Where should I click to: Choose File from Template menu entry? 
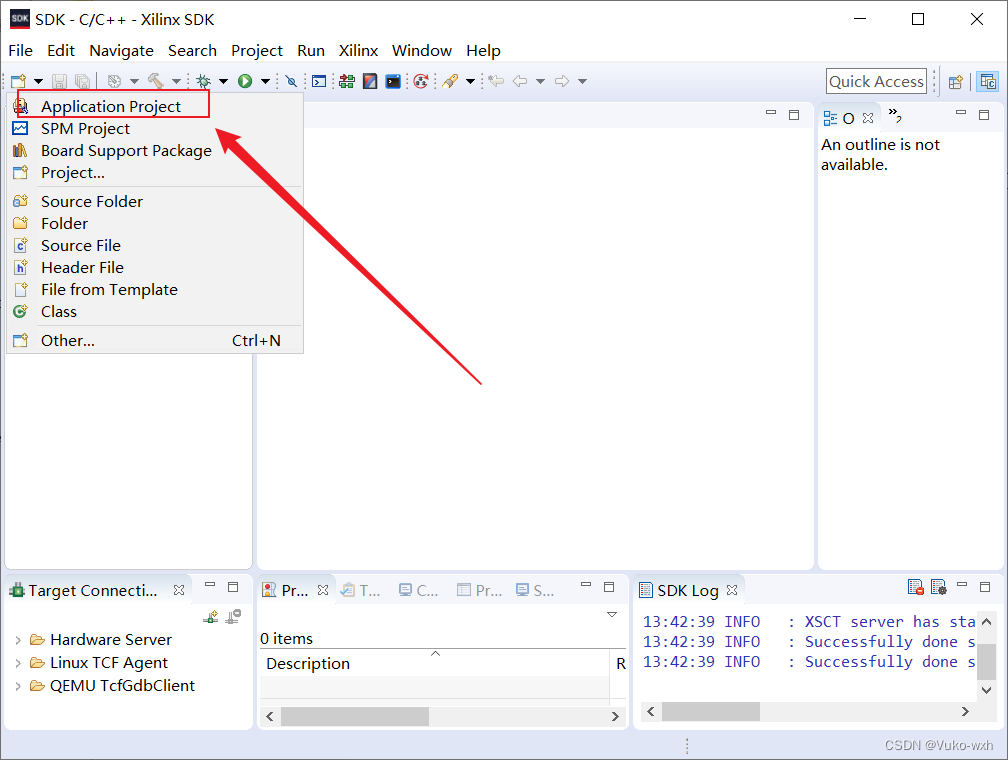[x=154, y=289]
